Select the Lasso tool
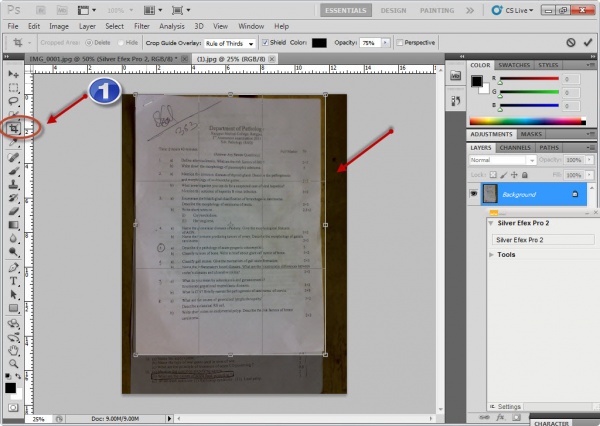Screen dimensions: 600x426 [x=14, y=101]
